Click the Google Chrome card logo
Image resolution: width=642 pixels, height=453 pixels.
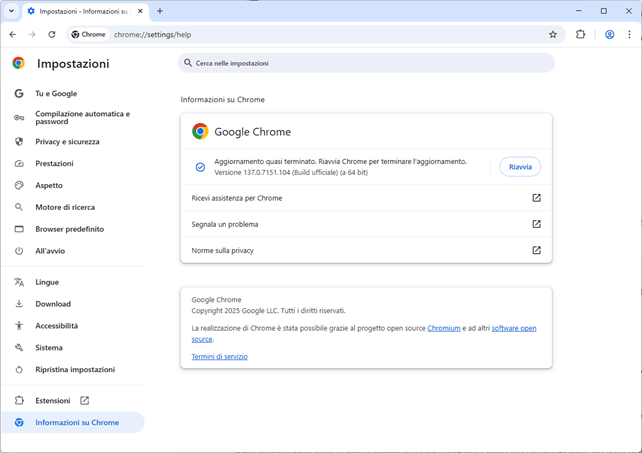point(200,131)
